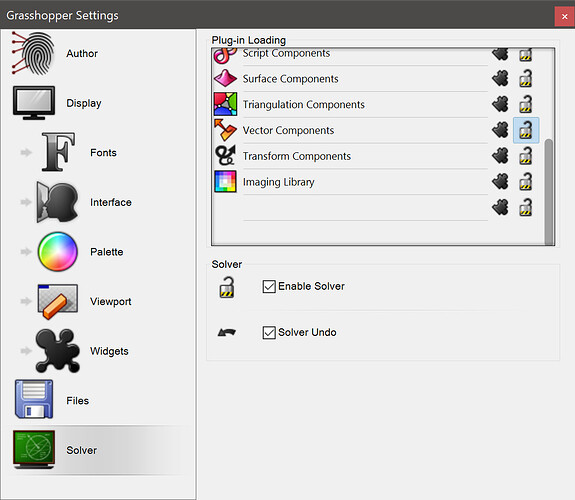Toggle the lock in the unnamed last row
Screen dimensions: 575x500
[525, 207]
